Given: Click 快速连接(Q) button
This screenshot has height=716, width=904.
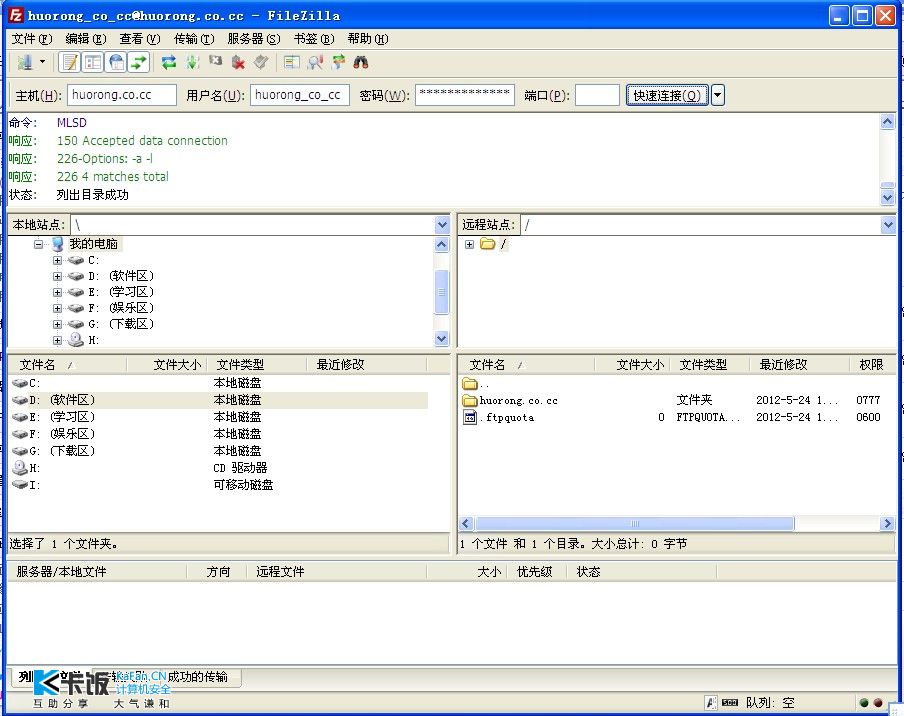Looking at the screenshot, I should [667, 95].
